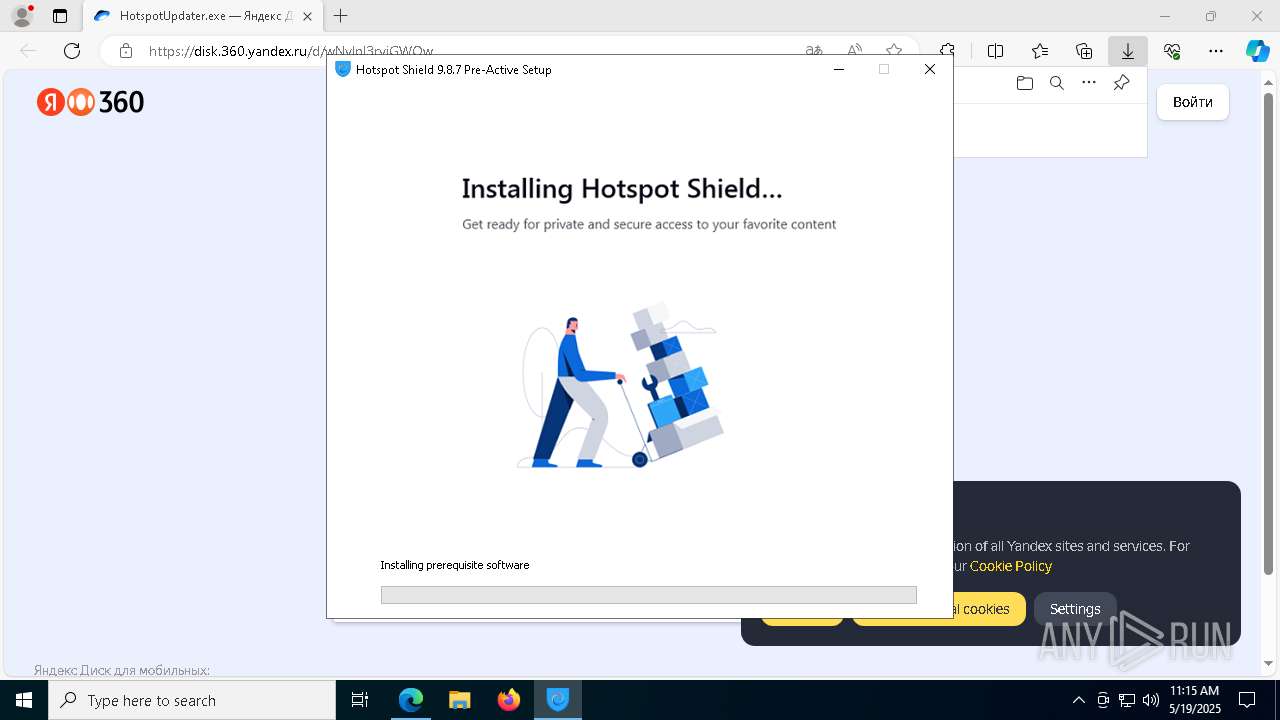Click the volume speaker tray icon
The image size is (1280, 720).
(x=1150, y=700)
